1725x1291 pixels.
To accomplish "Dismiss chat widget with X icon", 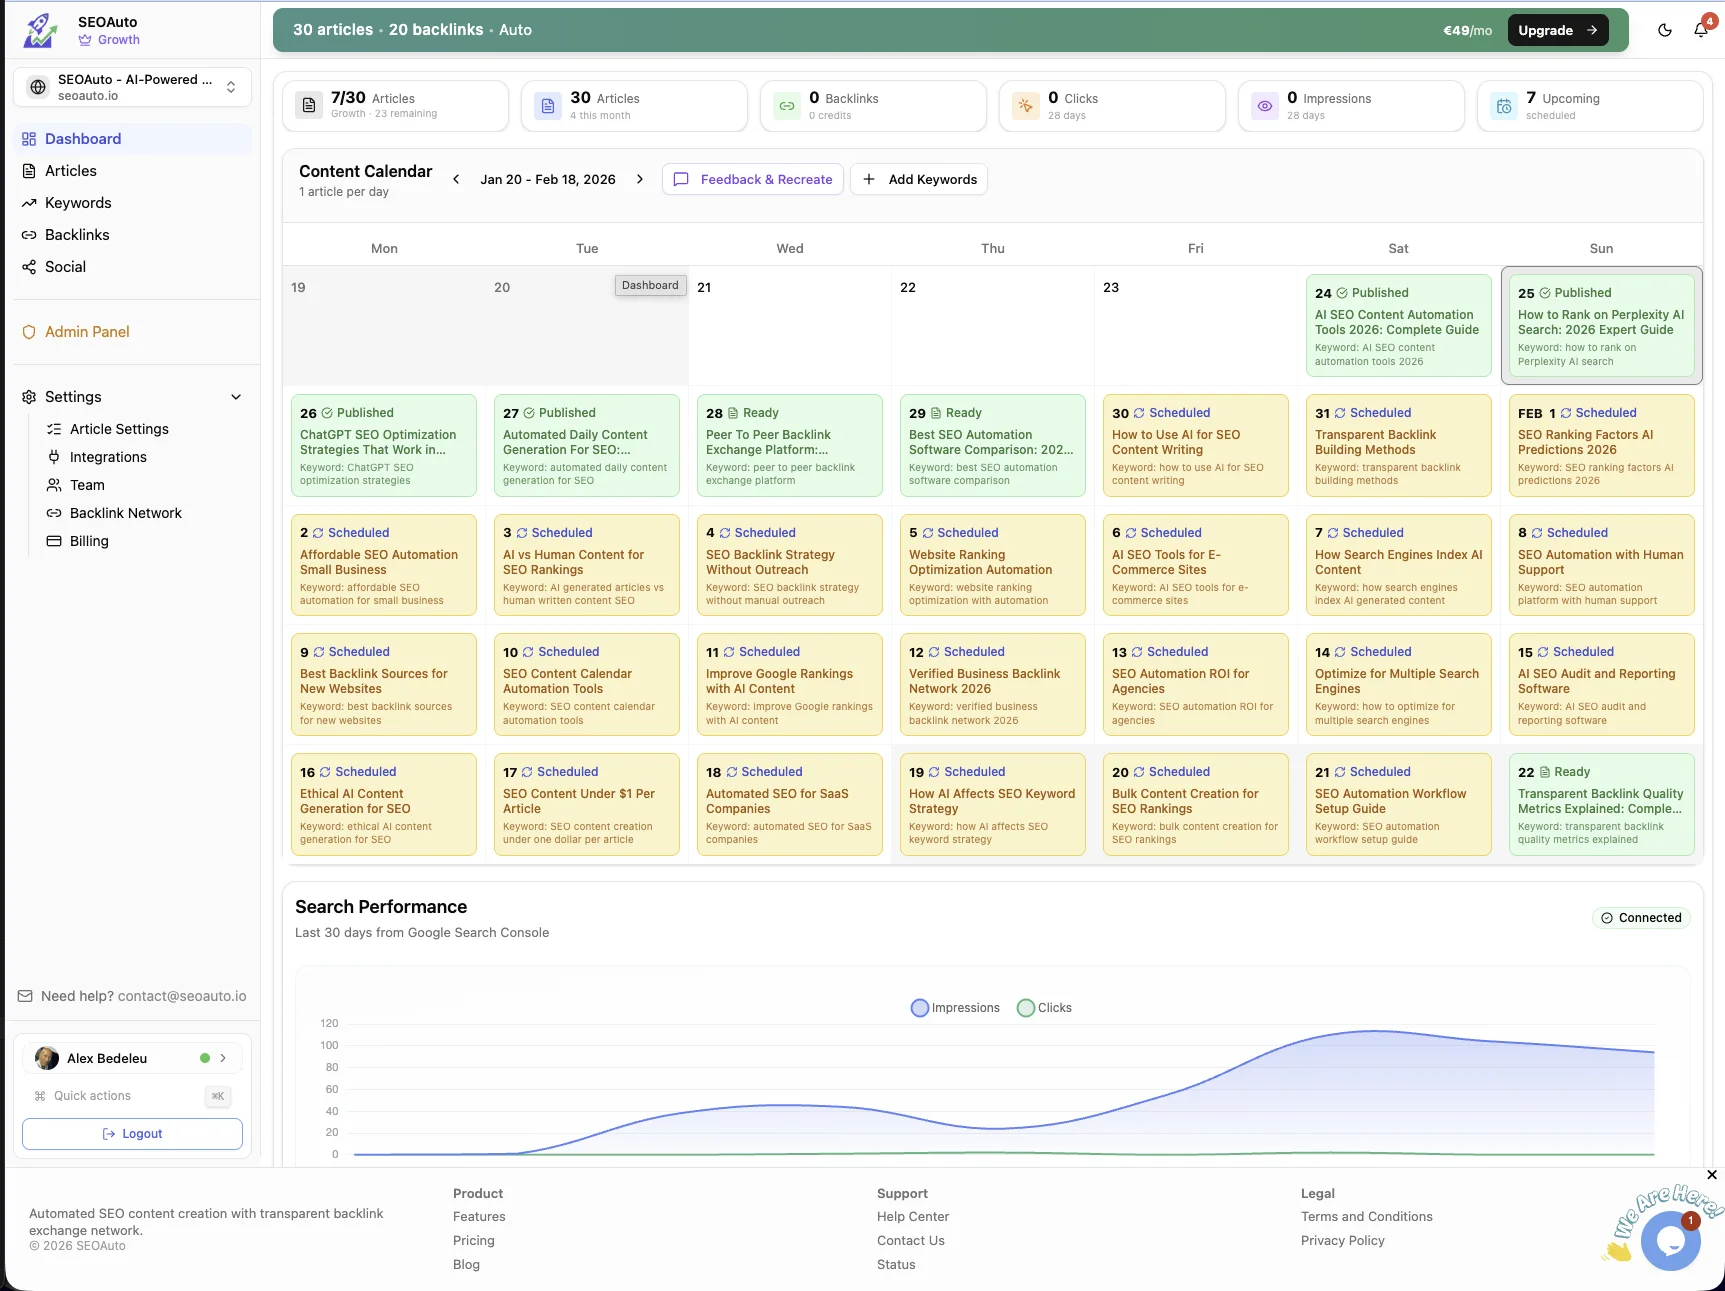I will 1711,1175.
